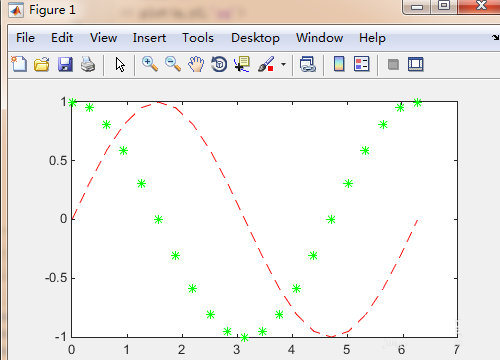Open a file with the folder icon
The width and height of the screenshot is (500, 360).
42,64
